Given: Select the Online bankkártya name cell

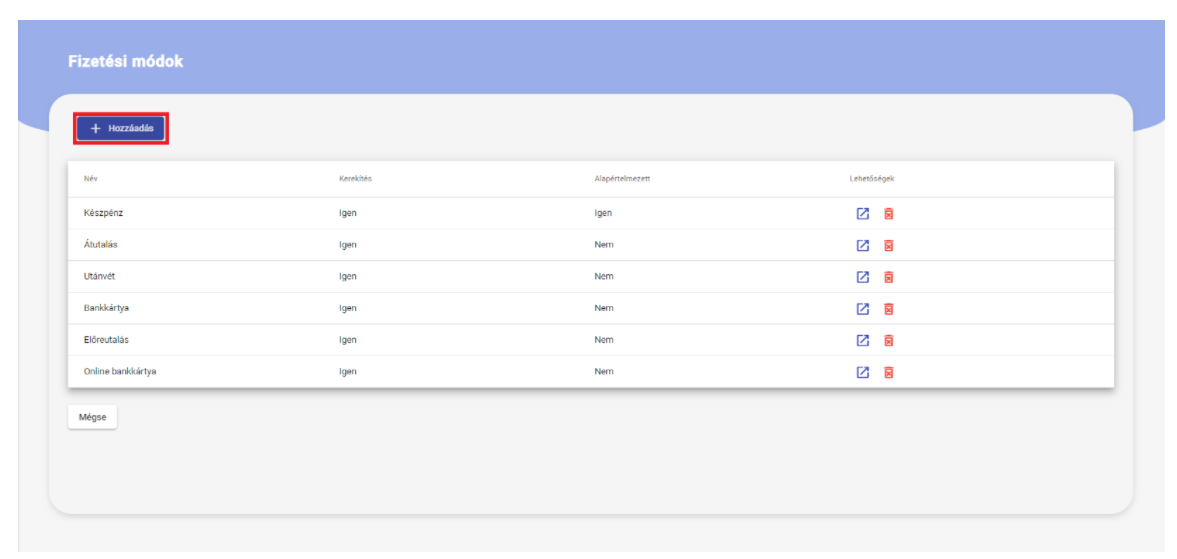Looking at the screenshot, I should point(120,371).
